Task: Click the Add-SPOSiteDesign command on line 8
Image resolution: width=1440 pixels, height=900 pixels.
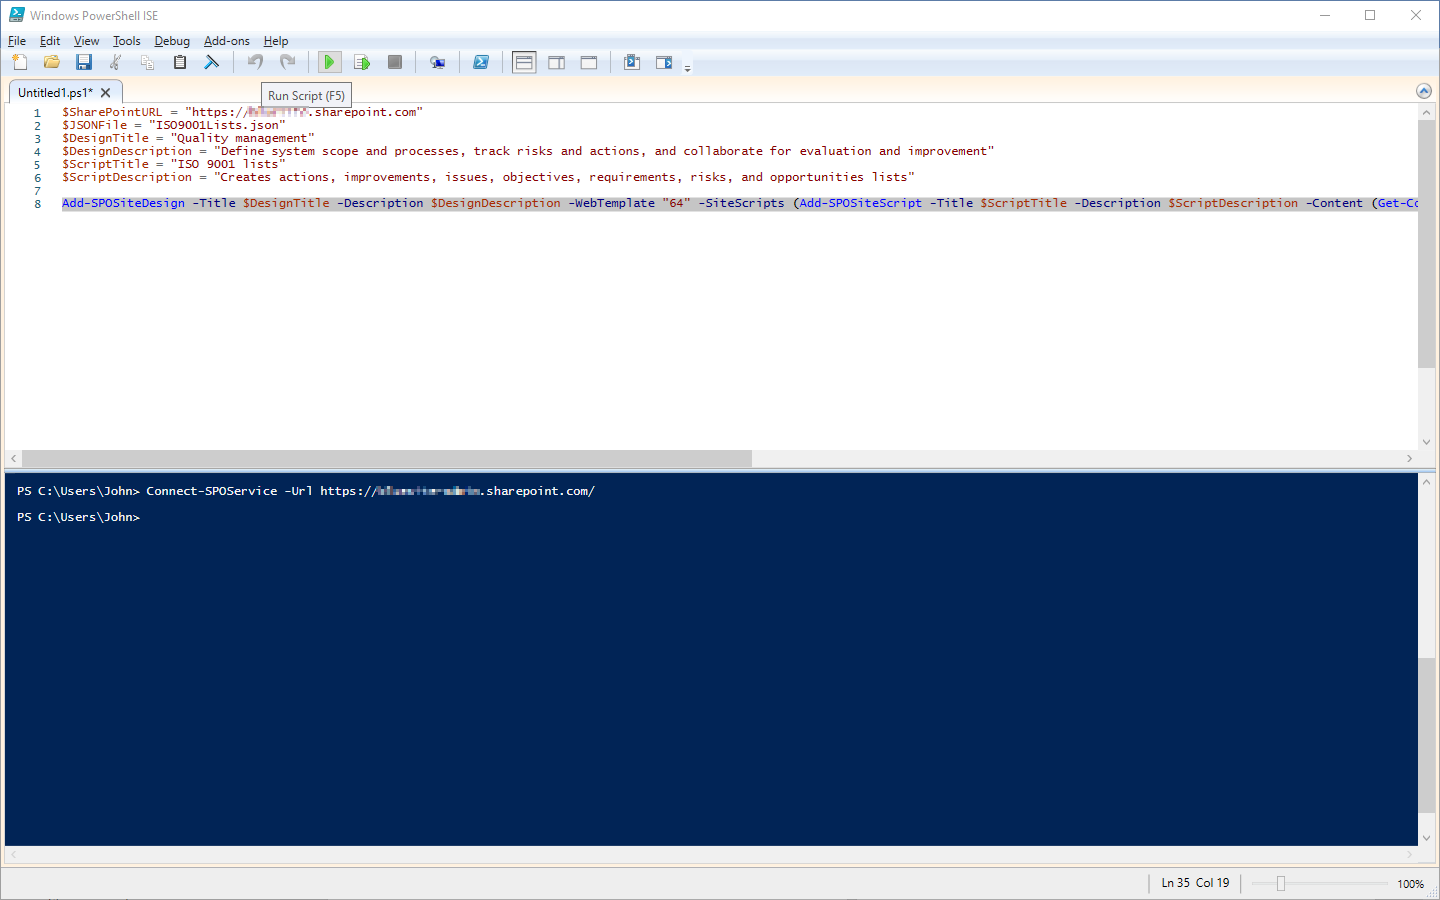Action: (x=123, y=203)
